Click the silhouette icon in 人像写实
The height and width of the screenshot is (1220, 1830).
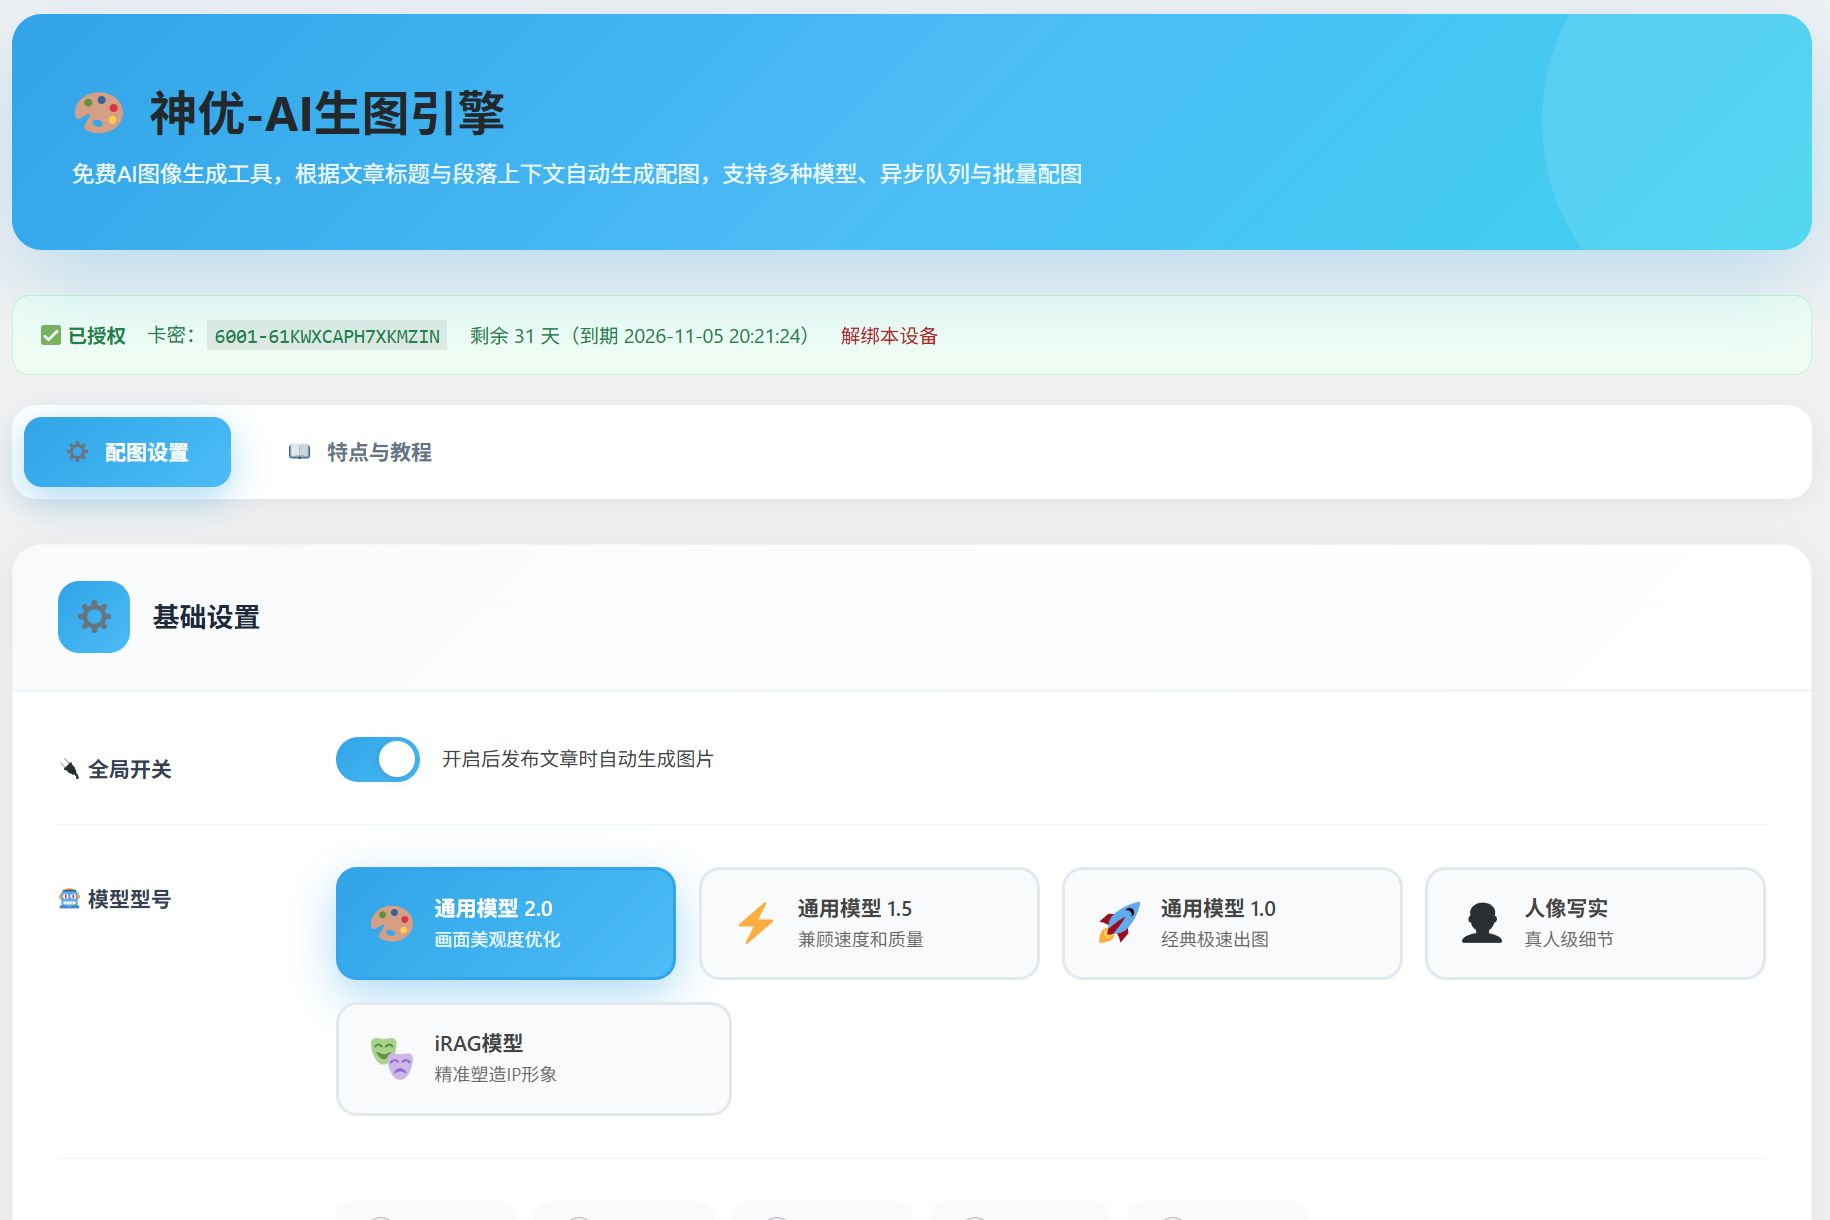[1482, 923]
